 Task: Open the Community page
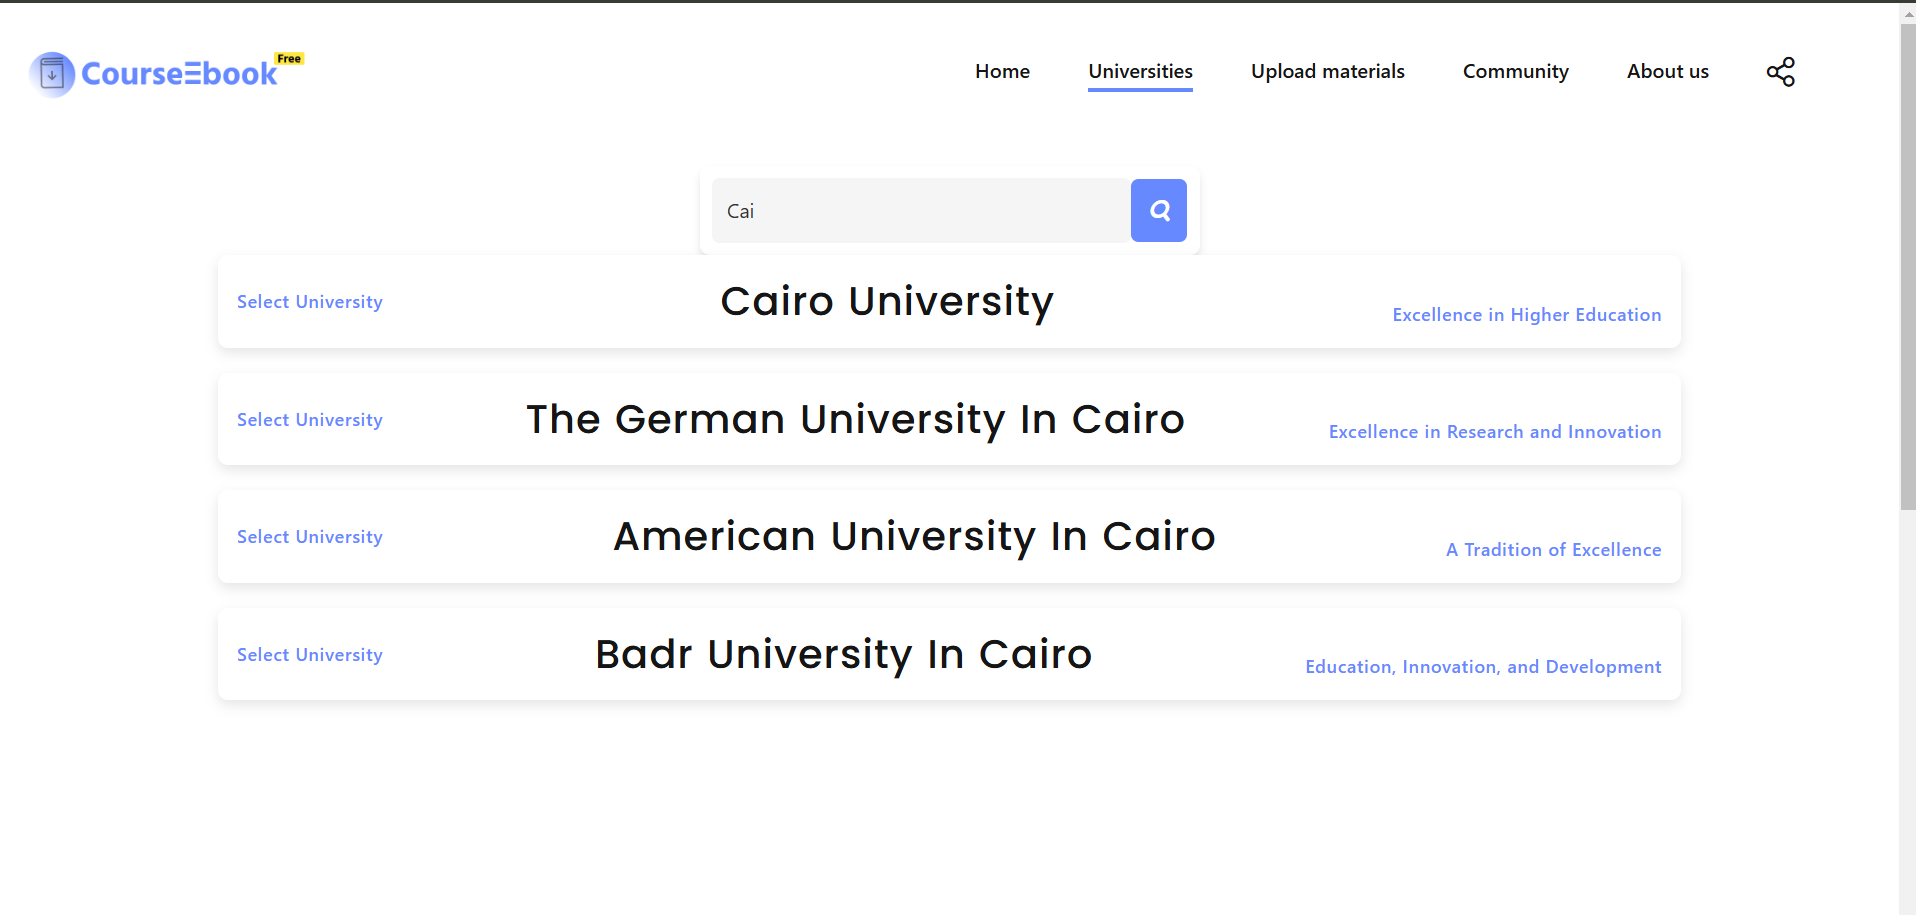[x=1515, y=72]
